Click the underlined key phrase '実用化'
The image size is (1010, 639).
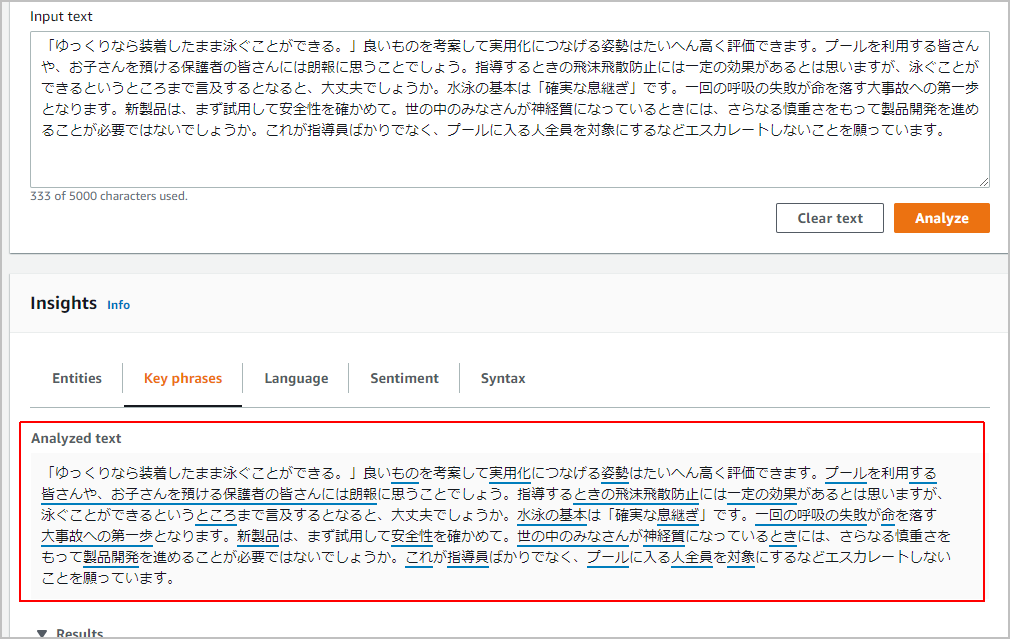click(510, 473)
